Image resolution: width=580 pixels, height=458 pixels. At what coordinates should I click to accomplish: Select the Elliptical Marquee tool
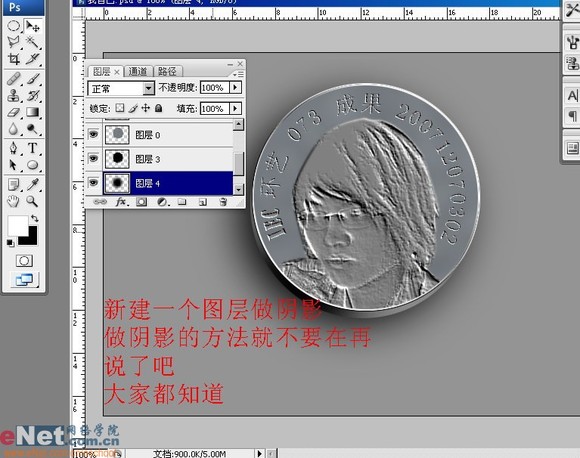coord(14,26)
